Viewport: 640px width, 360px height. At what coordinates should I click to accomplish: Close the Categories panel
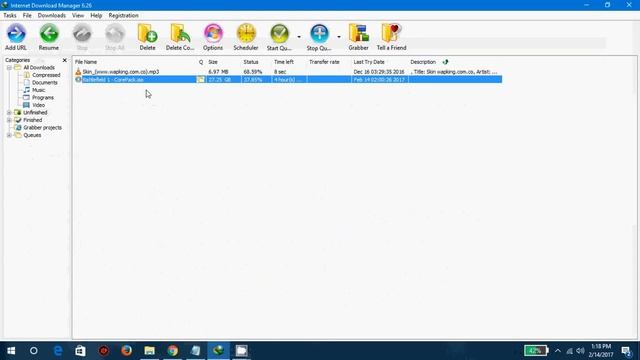tap(64, 60)
